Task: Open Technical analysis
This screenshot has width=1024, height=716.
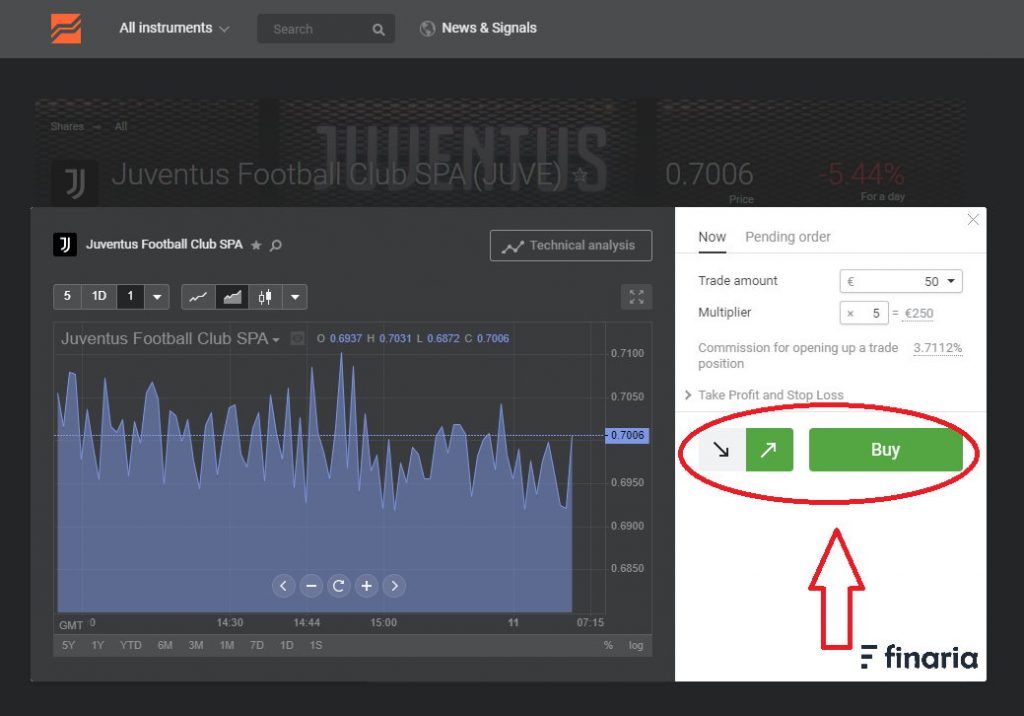Action: pyautogui.click(x=571, y=246)
